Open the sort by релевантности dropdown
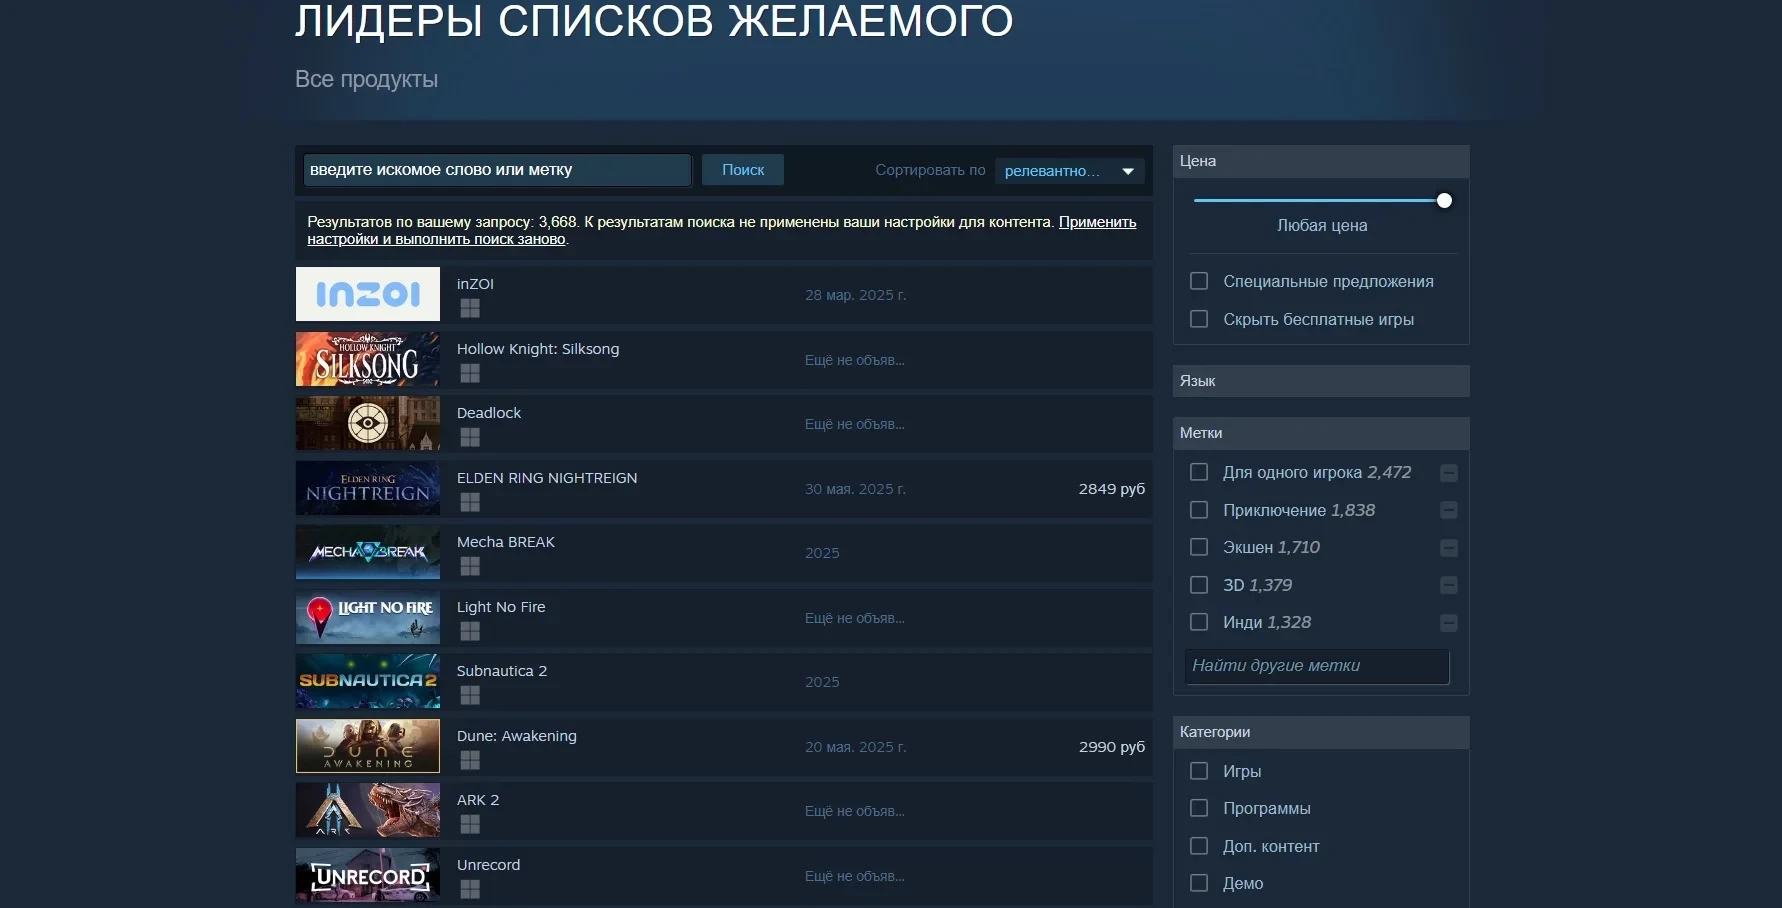Viewport: 1782px width, 908px height. click(1069, 171)
